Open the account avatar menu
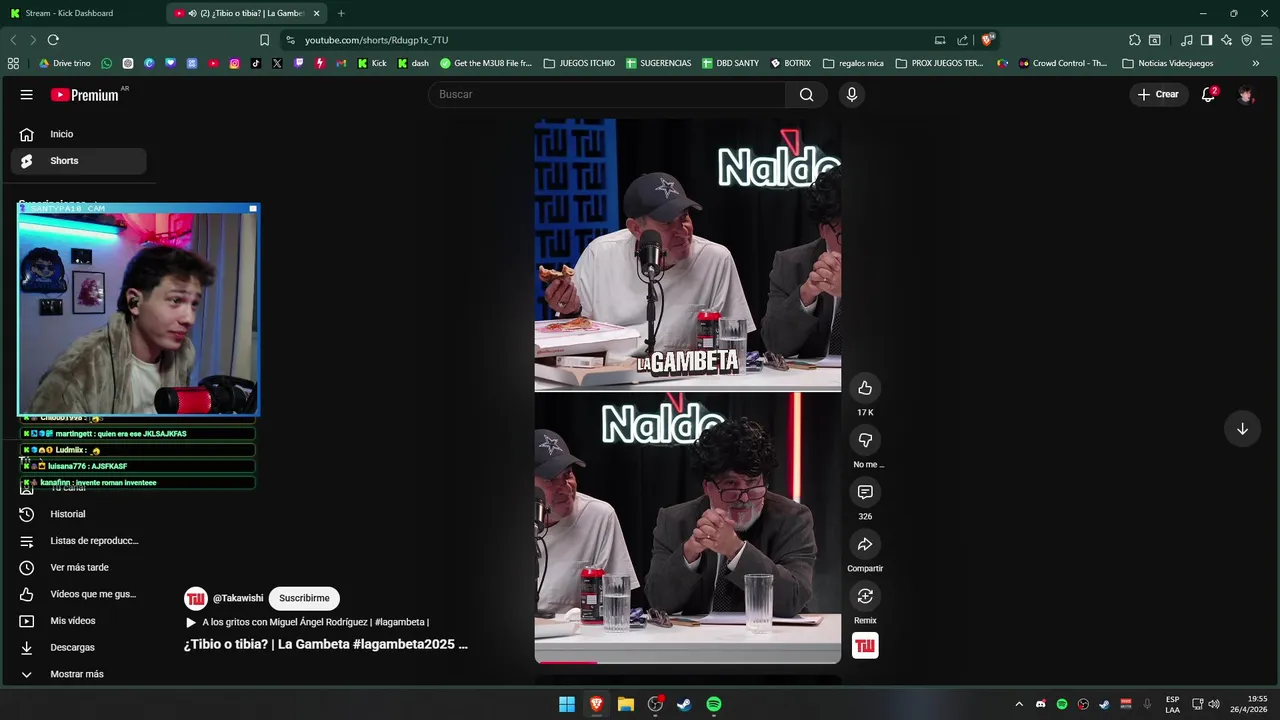Image resolution: width=1280 pixels, height=720 pixels. point(1245,94)
